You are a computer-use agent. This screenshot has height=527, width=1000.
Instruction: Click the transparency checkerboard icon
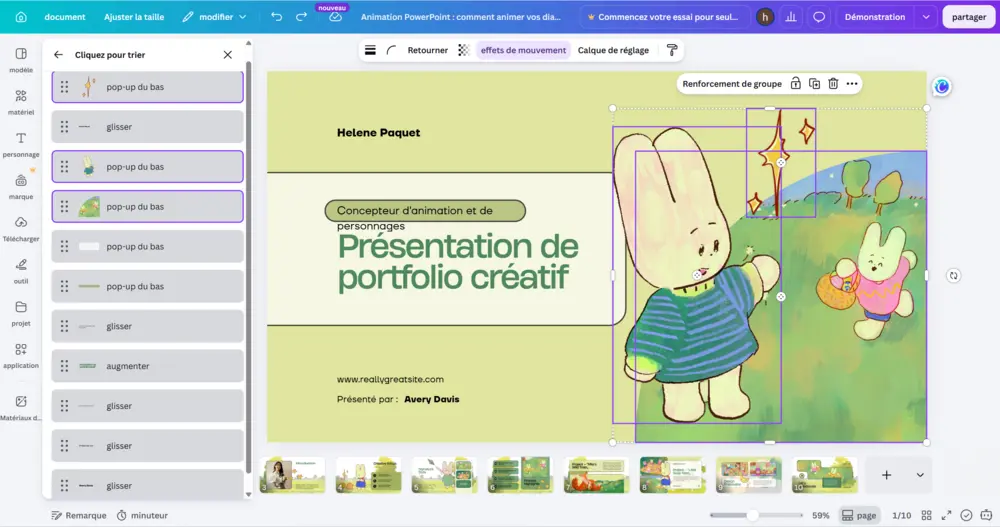[x=464, y=50]
